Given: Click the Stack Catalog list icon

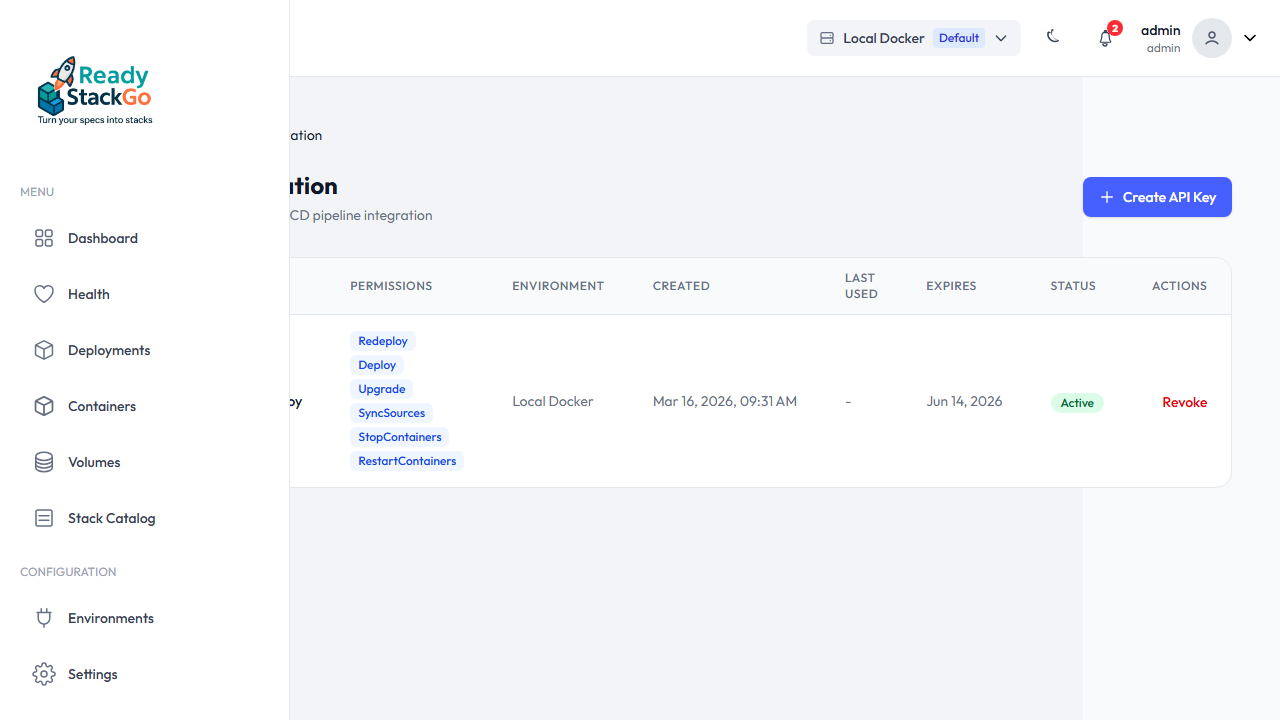Looking at the screenshot, I should tap(44, 518).
